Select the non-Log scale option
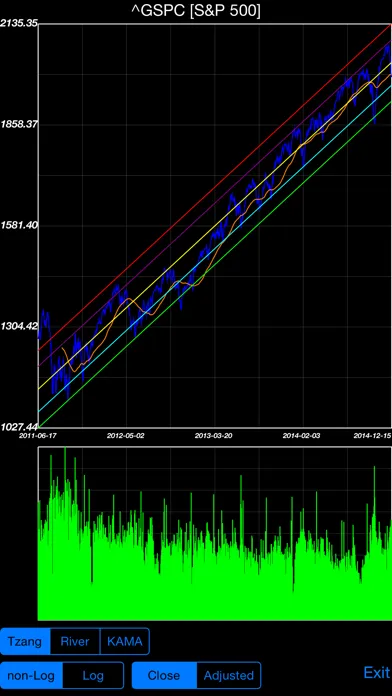The image size is (392, 696). tap(32, 676)
